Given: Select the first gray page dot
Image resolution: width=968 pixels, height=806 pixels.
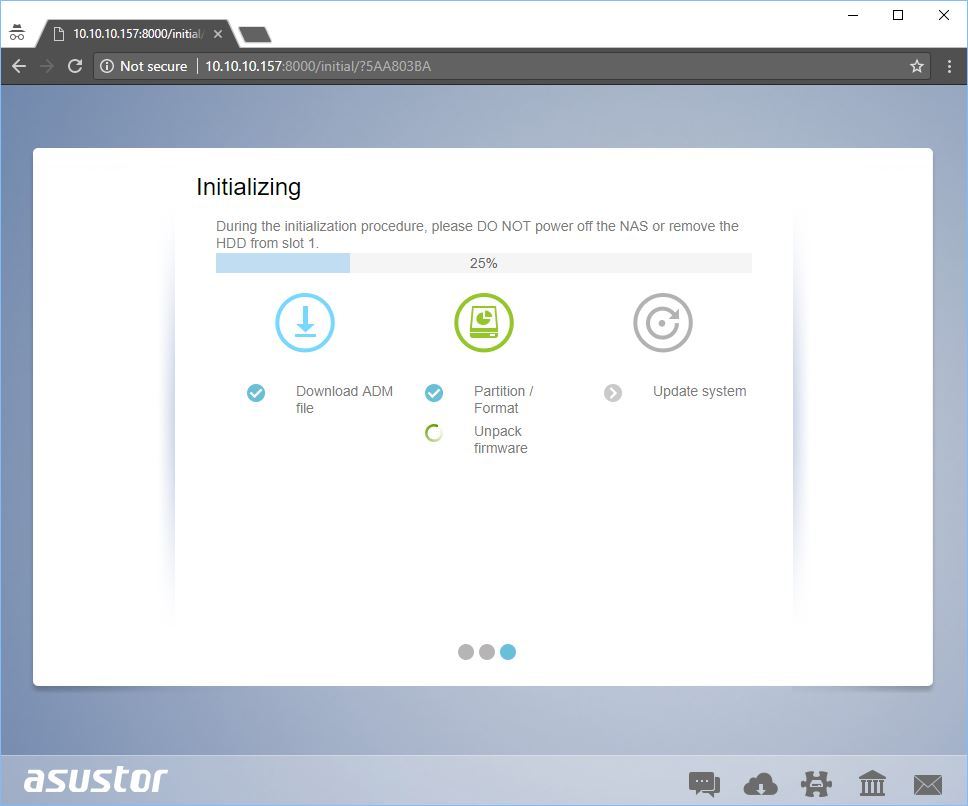Looking at the screenshot, I should click(466, 652).
